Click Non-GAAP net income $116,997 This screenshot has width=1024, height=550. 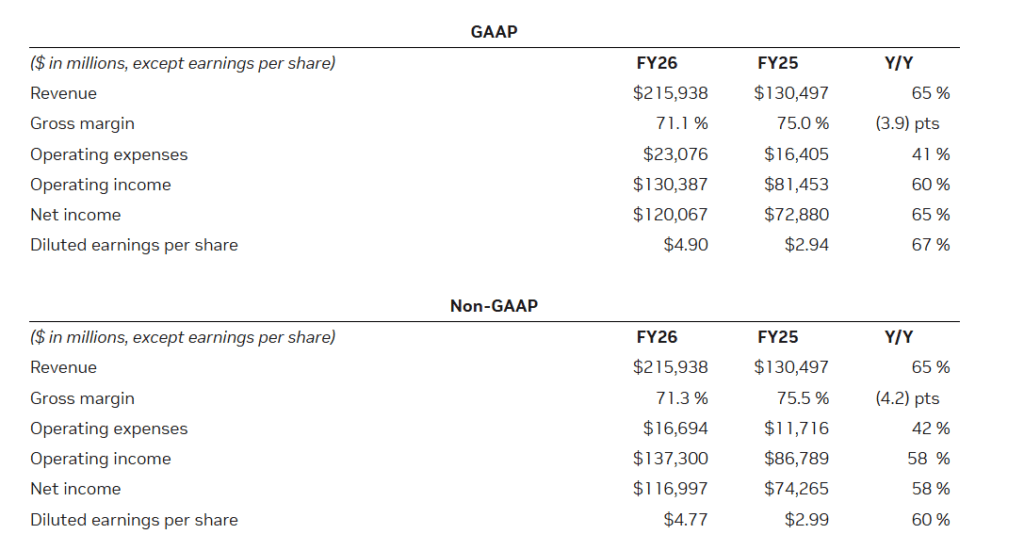(x=670, y=489)
